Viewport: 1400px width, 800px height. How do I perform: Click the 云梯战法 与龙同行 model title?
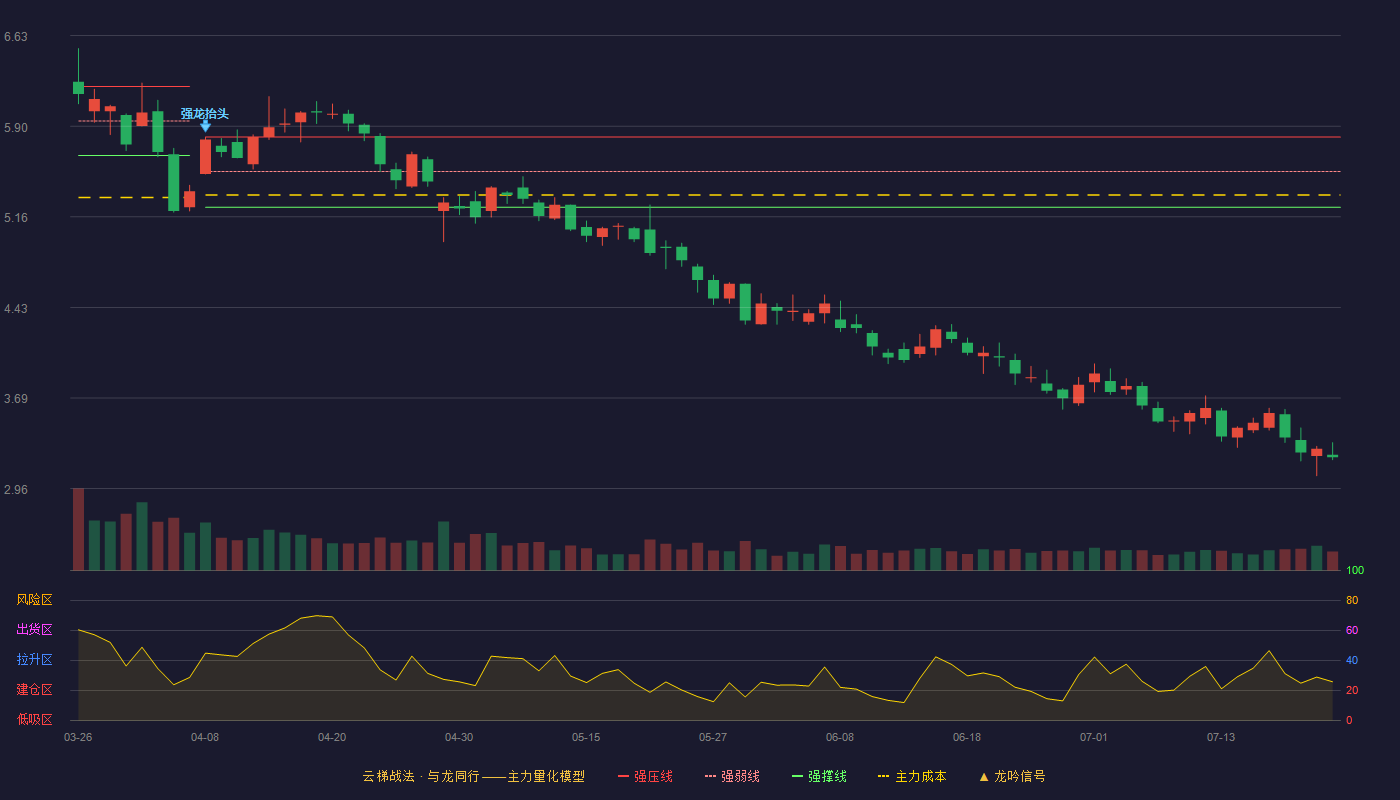click(x=473, y=776)
